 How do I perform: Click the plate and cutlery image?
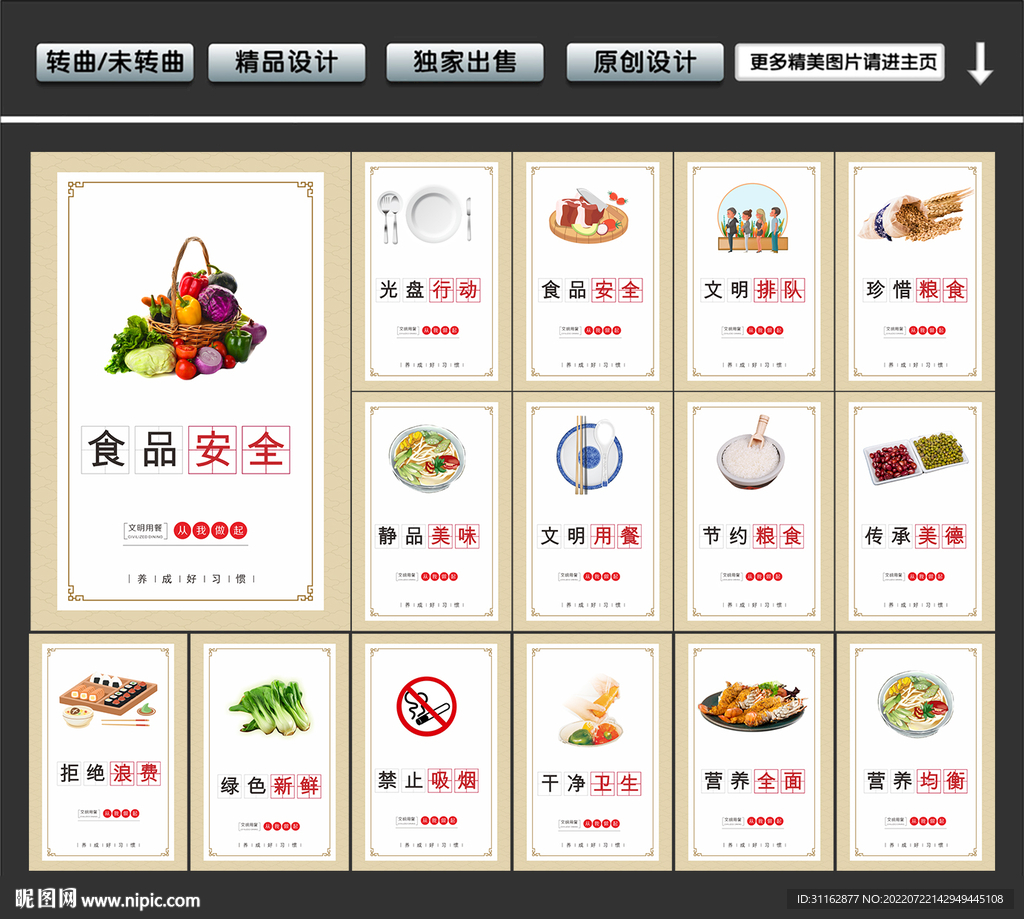[x=425, y=214]
